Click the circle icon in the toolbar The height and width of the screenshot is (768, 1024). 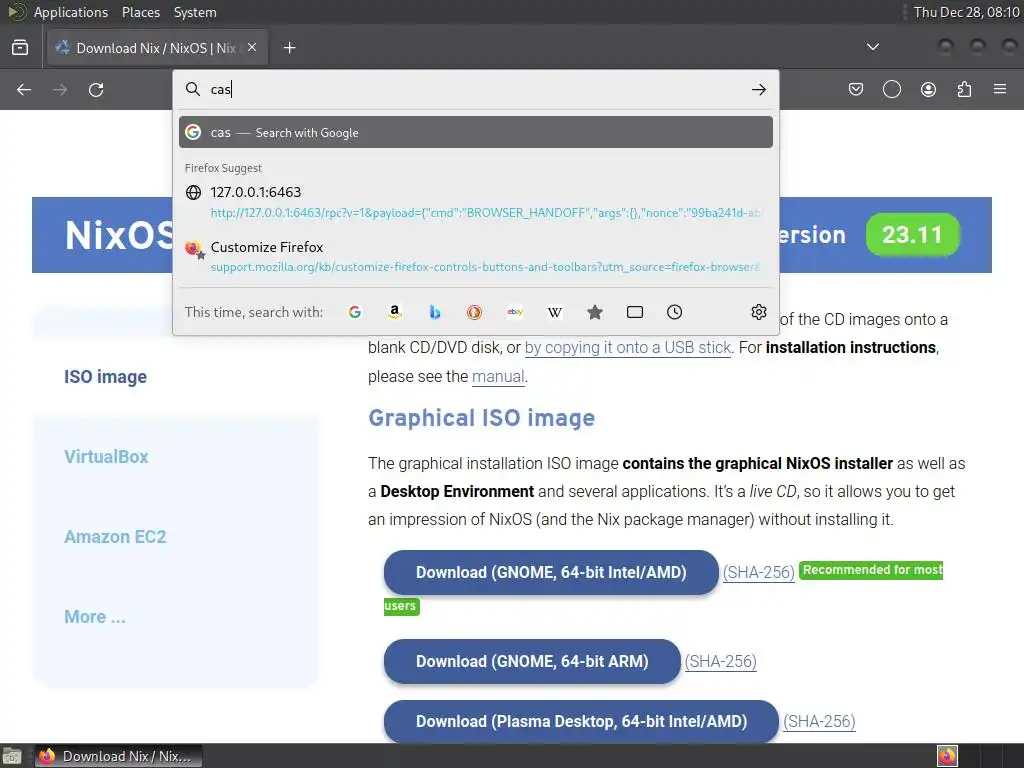pyautogui.click(x=891, y=89)
